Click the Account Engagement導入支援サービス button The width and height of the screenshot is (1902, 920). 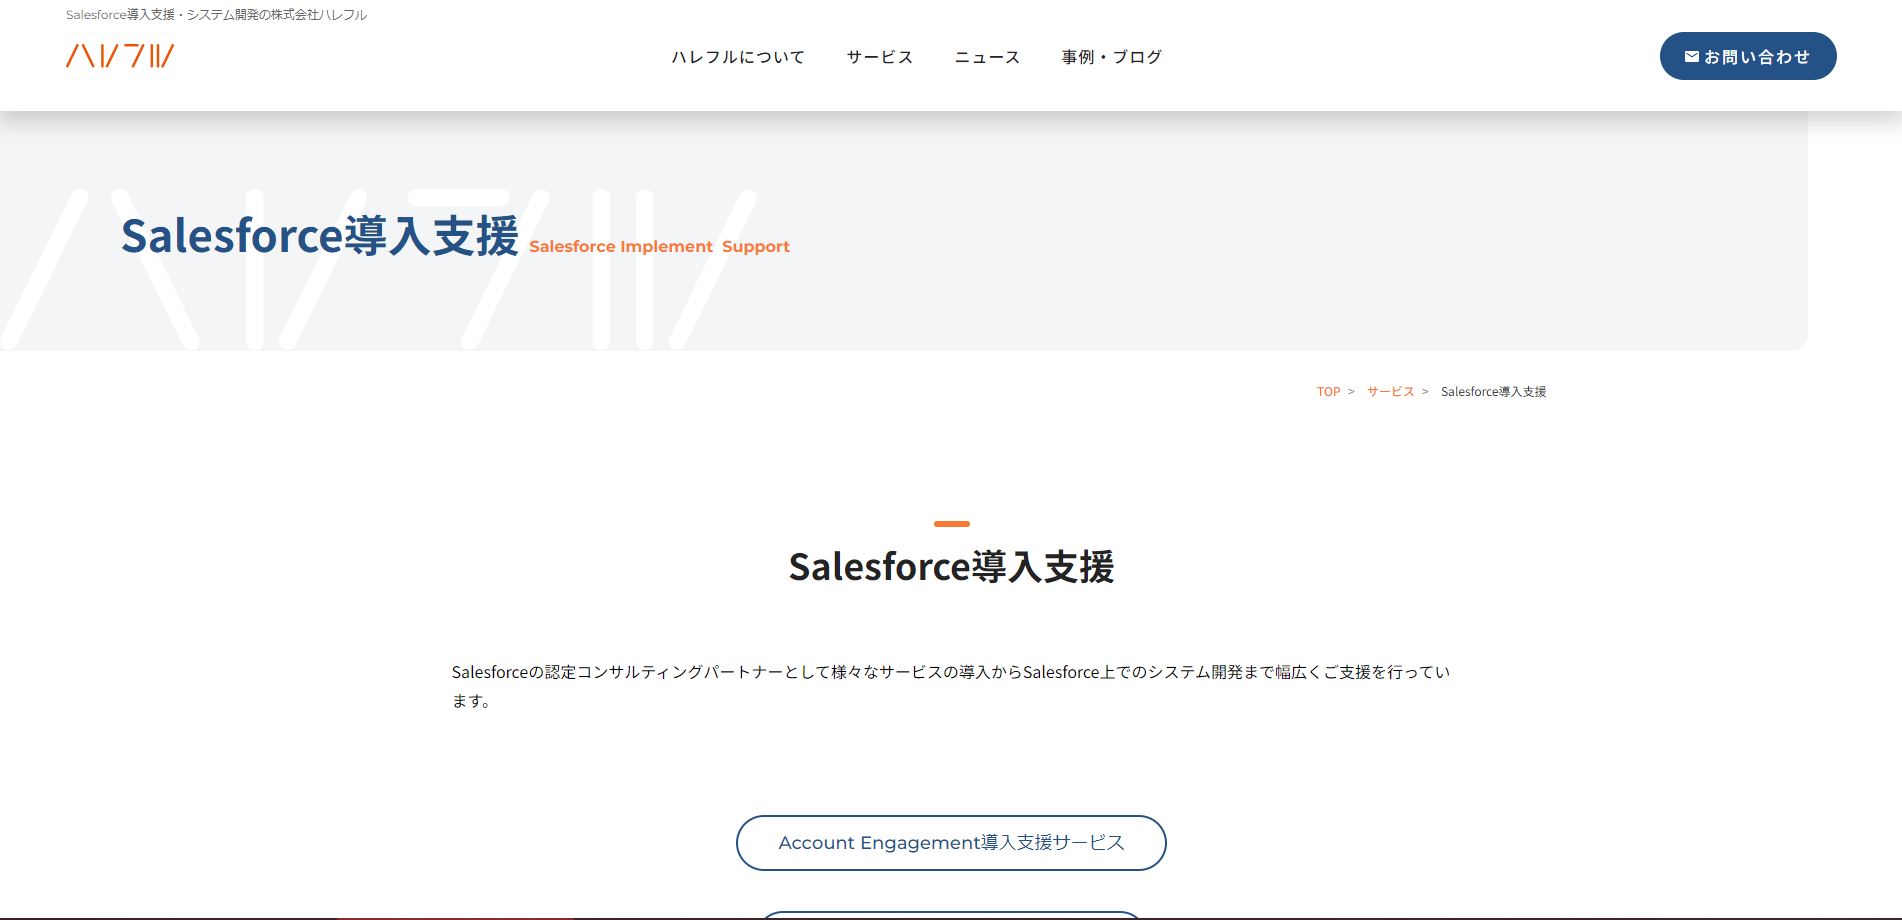pyautogui.click(x=951, y=842)
